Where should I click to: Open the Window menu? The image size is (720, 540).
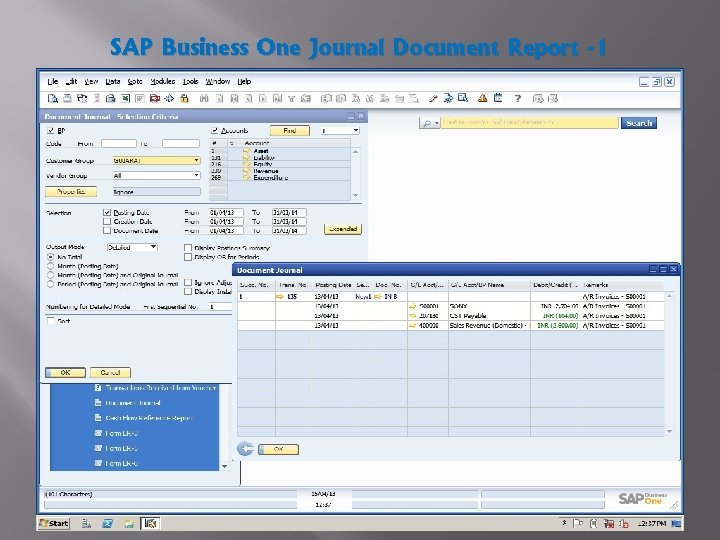tap(218, 82)
